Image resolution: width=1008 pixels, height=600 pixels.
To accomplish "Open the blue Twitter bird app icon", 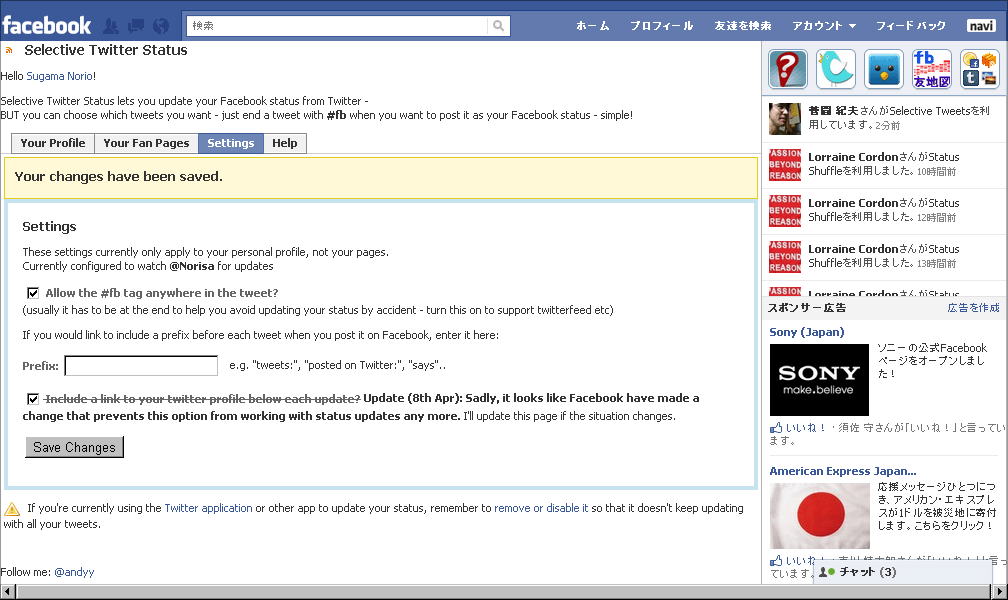I will [836, 69].
